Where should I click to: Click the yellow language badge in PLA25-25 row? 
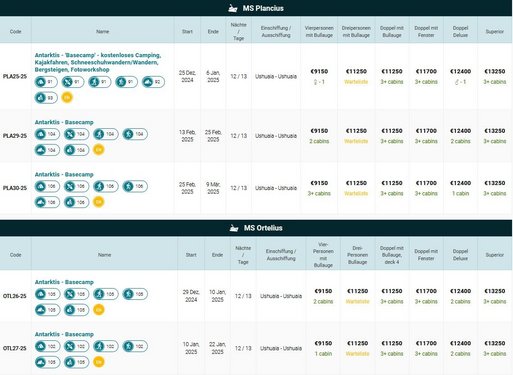(x=67, y=98)
